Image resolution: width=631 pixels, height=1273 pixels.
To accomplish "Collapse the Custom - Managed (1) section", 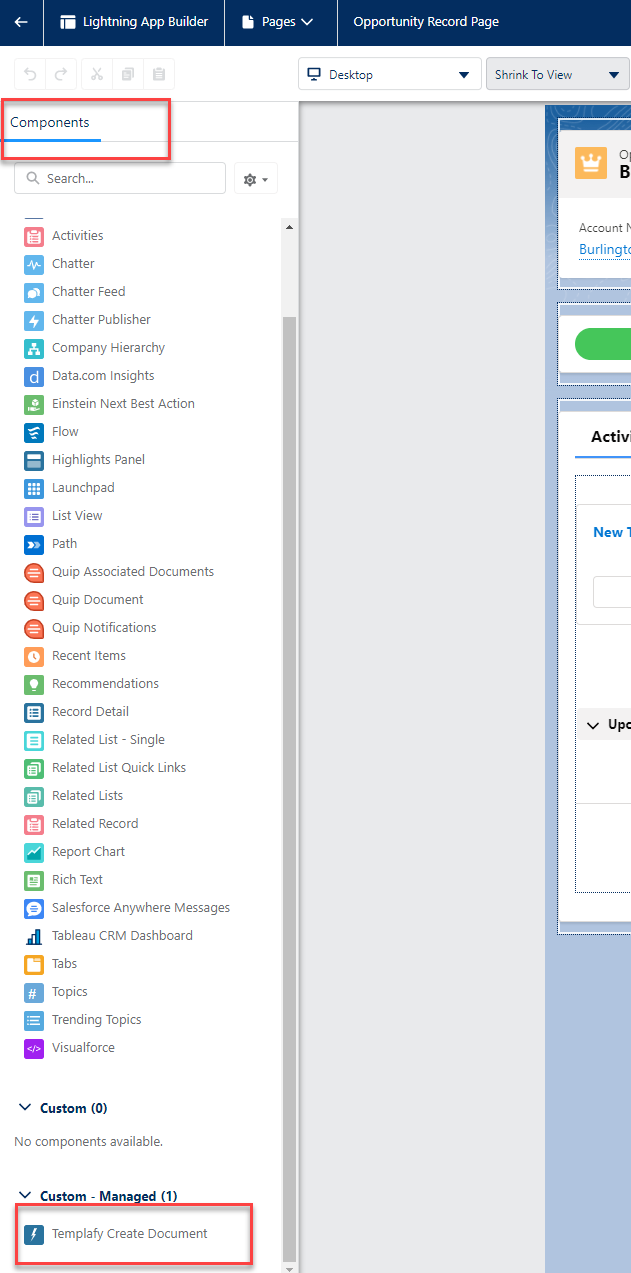I will [x=25, y=1196].
